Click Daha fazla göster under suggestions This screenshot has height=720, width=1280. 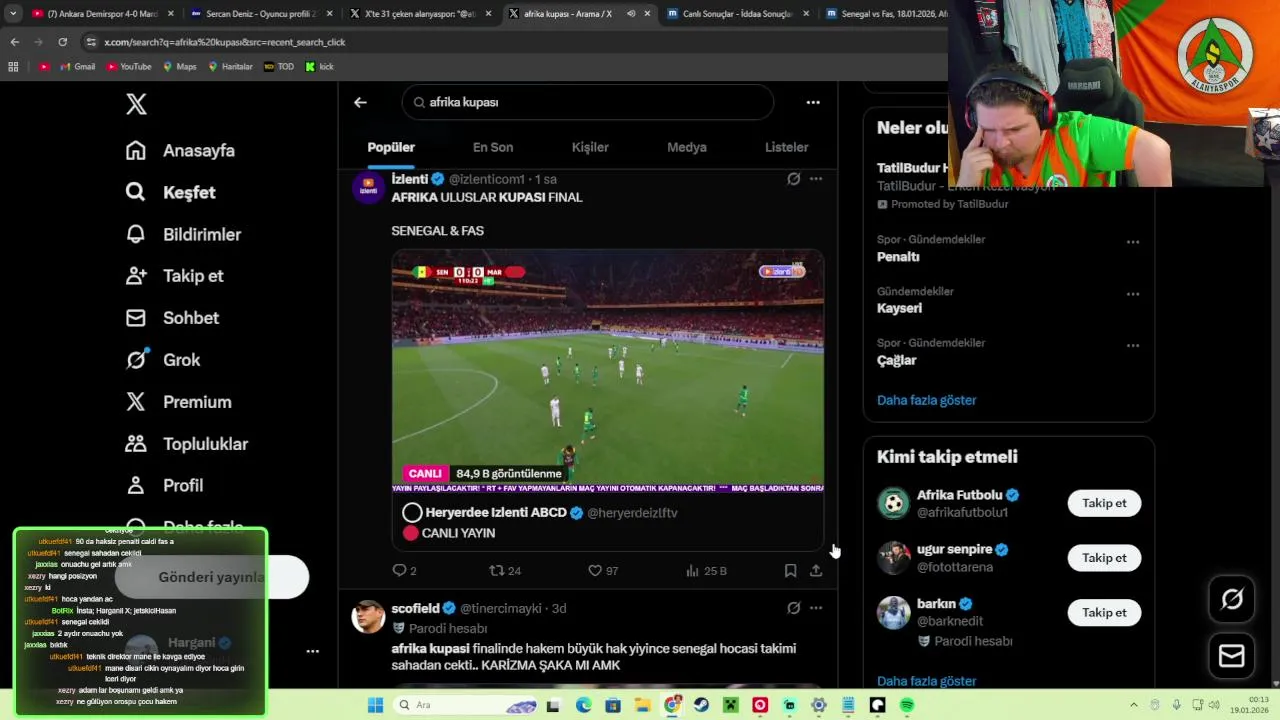point(926,681)
